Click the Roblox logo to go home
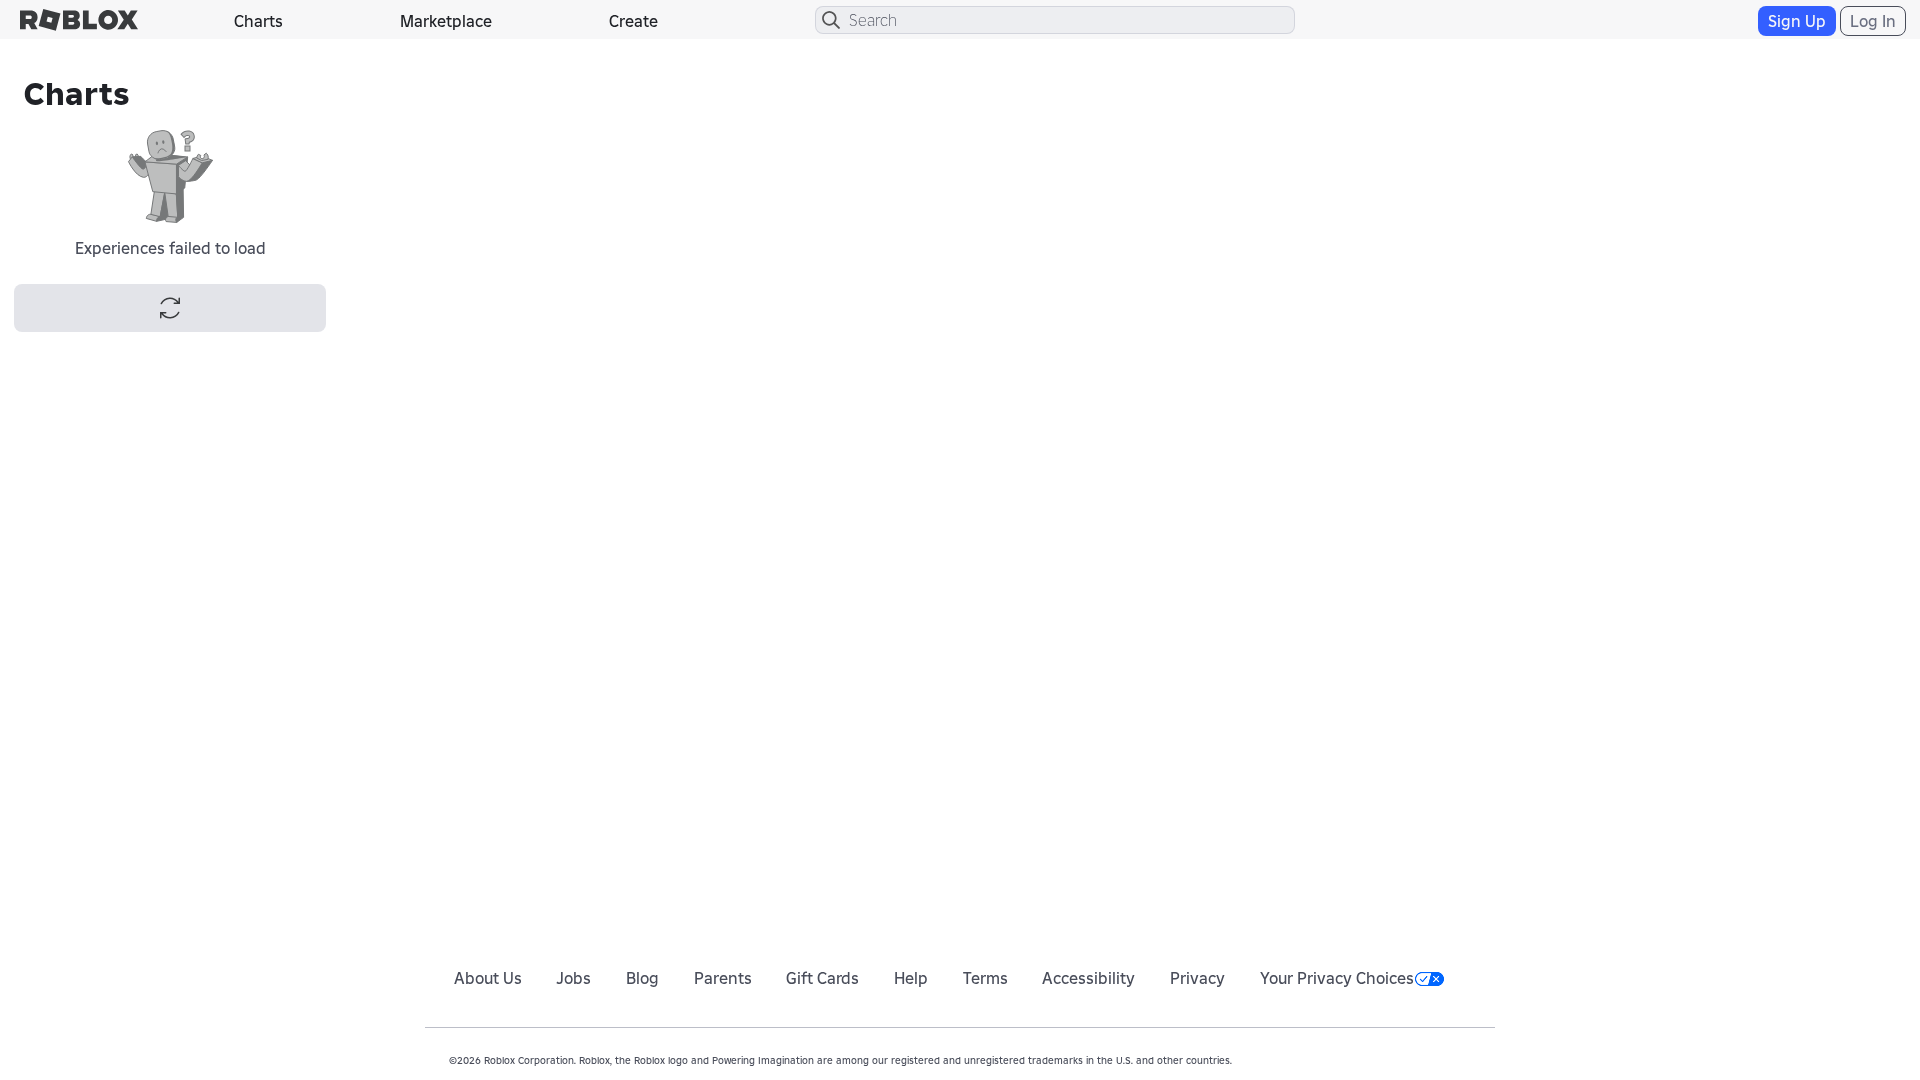This screenshot has height=1080, width=1920. point(78,20)
